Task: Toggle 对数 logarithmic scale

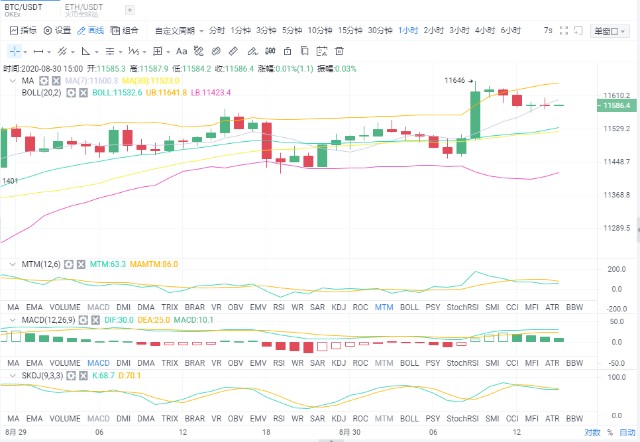Action: tap(592, 432)
